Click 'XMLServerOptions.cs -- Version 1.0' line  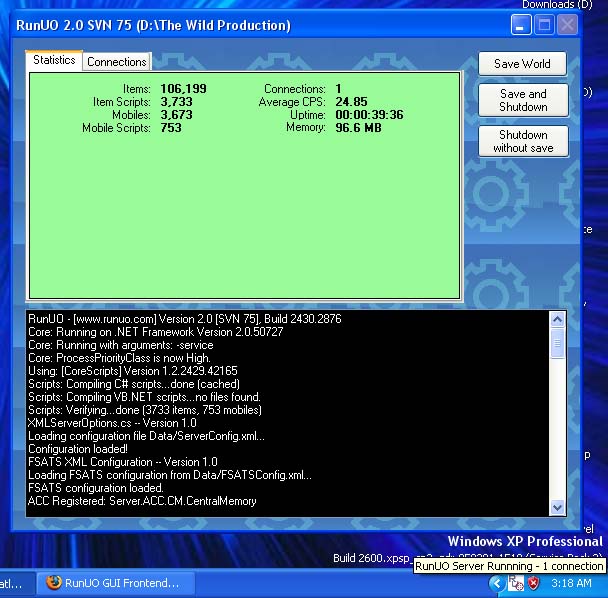112,423
